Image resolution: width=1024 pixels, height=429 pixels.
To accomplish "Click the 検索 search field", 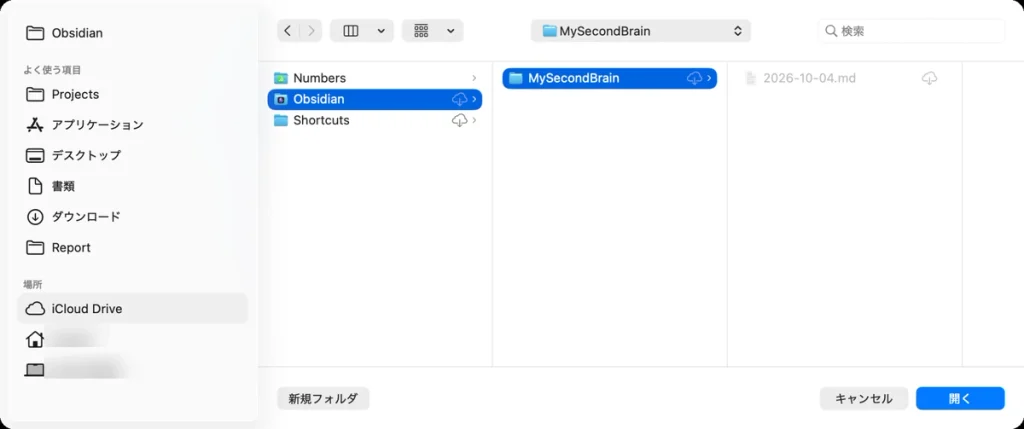I will pyautogui.click(x=912, y=31).
